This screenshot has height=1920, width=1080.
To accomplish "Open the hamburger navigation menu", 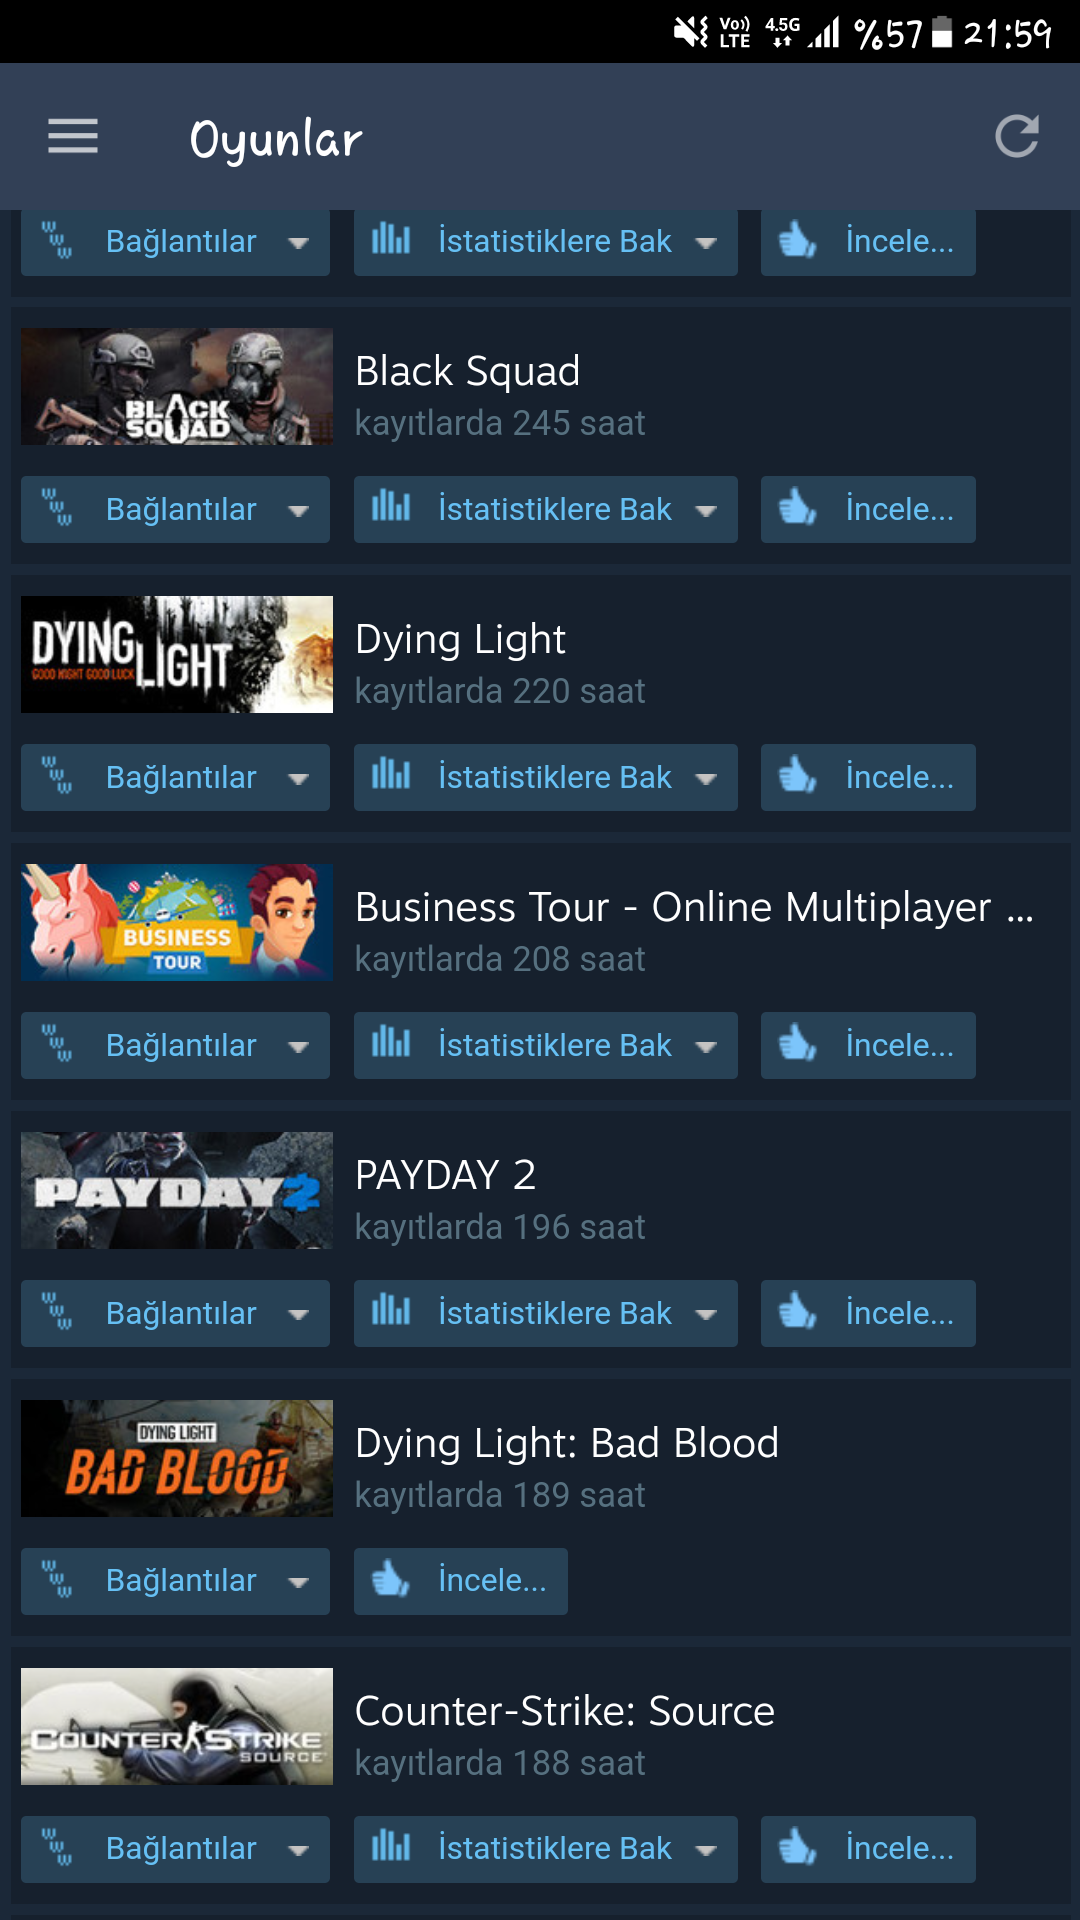I will pyautogui.click(x=73, y=136).
